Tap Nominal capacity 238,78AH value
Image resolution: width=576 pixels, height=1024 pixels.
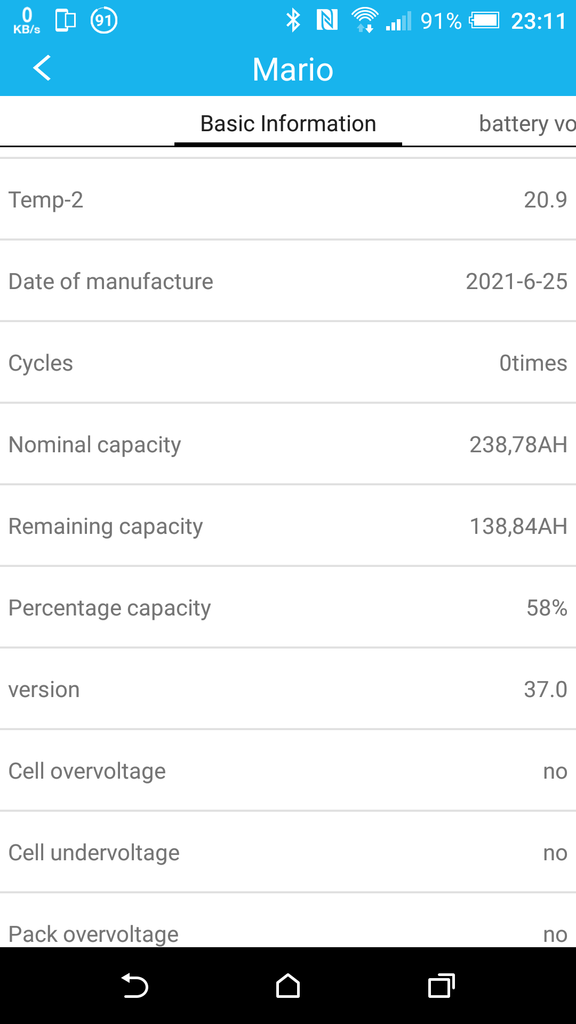(x=518, y=445)
